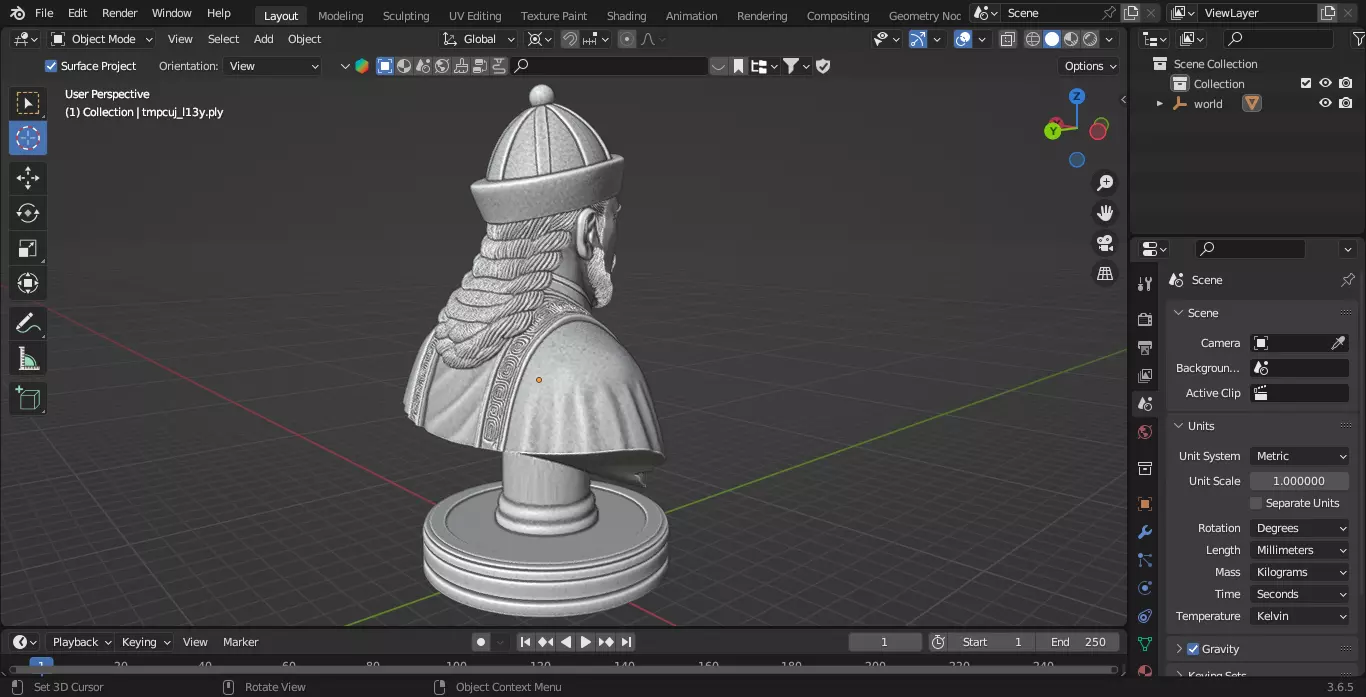This screenshot has height=697, width=1366.
Task: Open the Mass Kilograms dropdown
Action: tap(1300, 572)
